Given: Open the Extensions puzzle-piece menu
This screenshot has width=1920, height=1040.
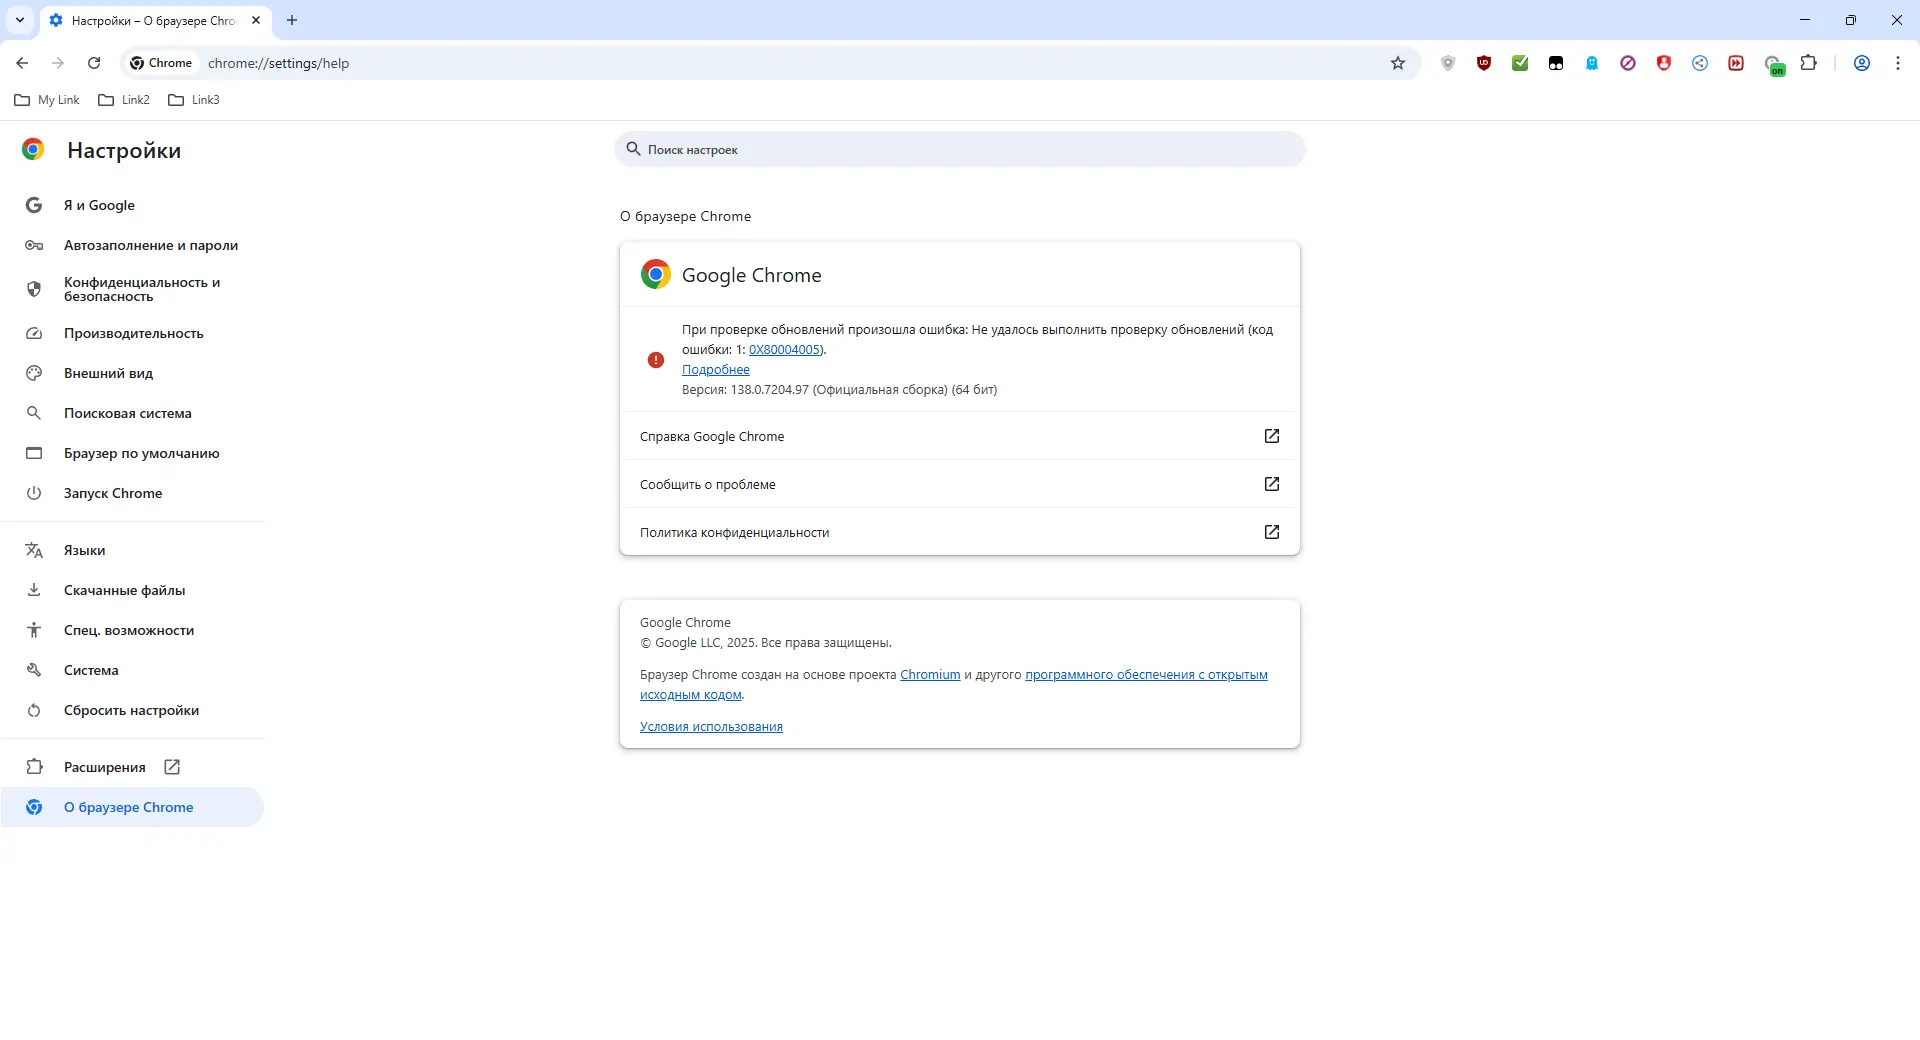Looking at the screenshot, I should click(x=1809, y=63).
